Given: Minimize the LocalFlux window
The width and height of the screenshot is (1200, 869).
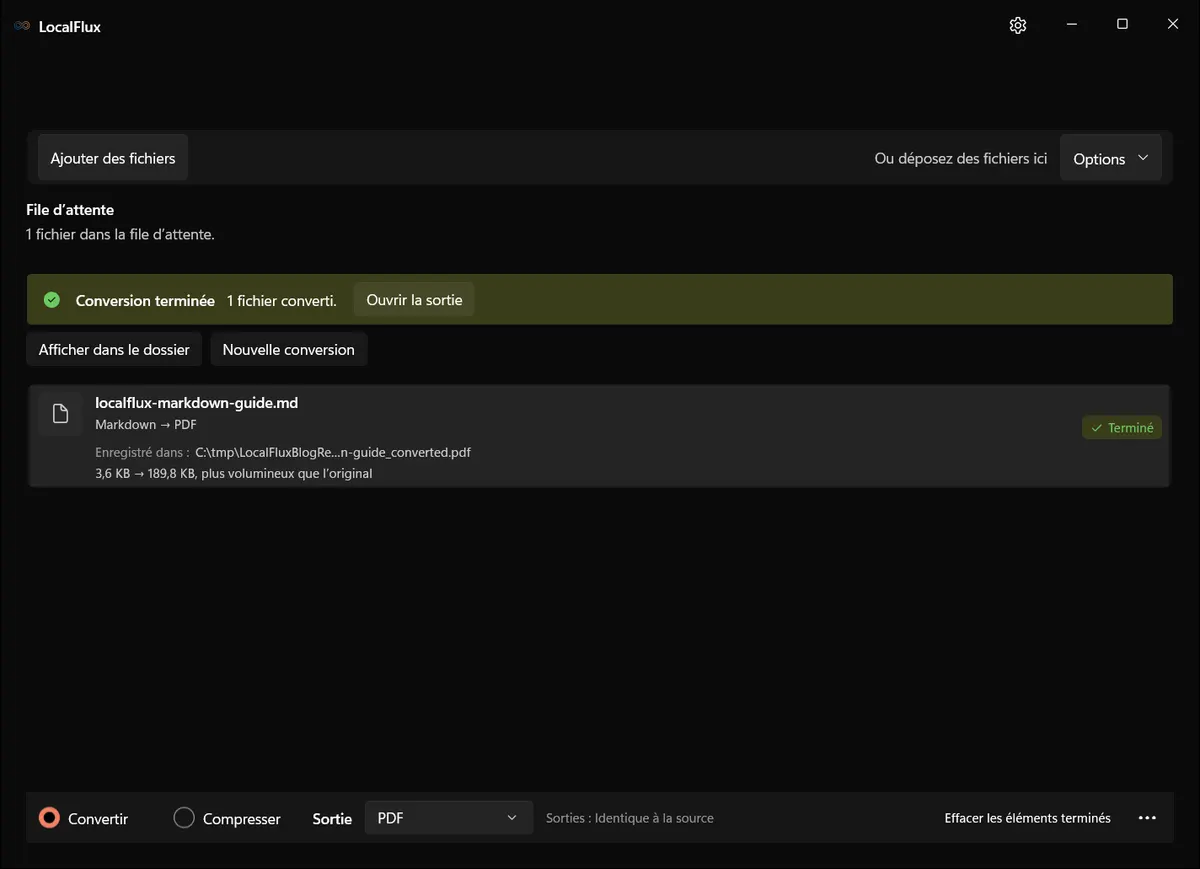Looking at the screenshot, I should (1071, 25).
